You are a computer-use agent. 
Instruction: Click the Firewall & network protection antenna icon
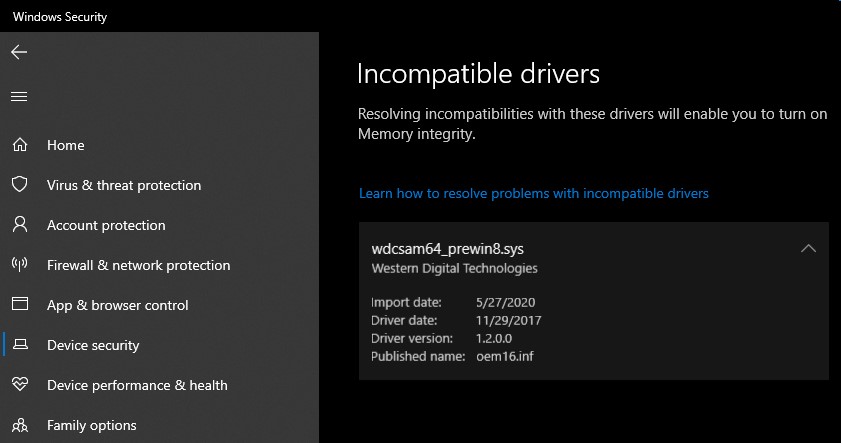point(19,265)
